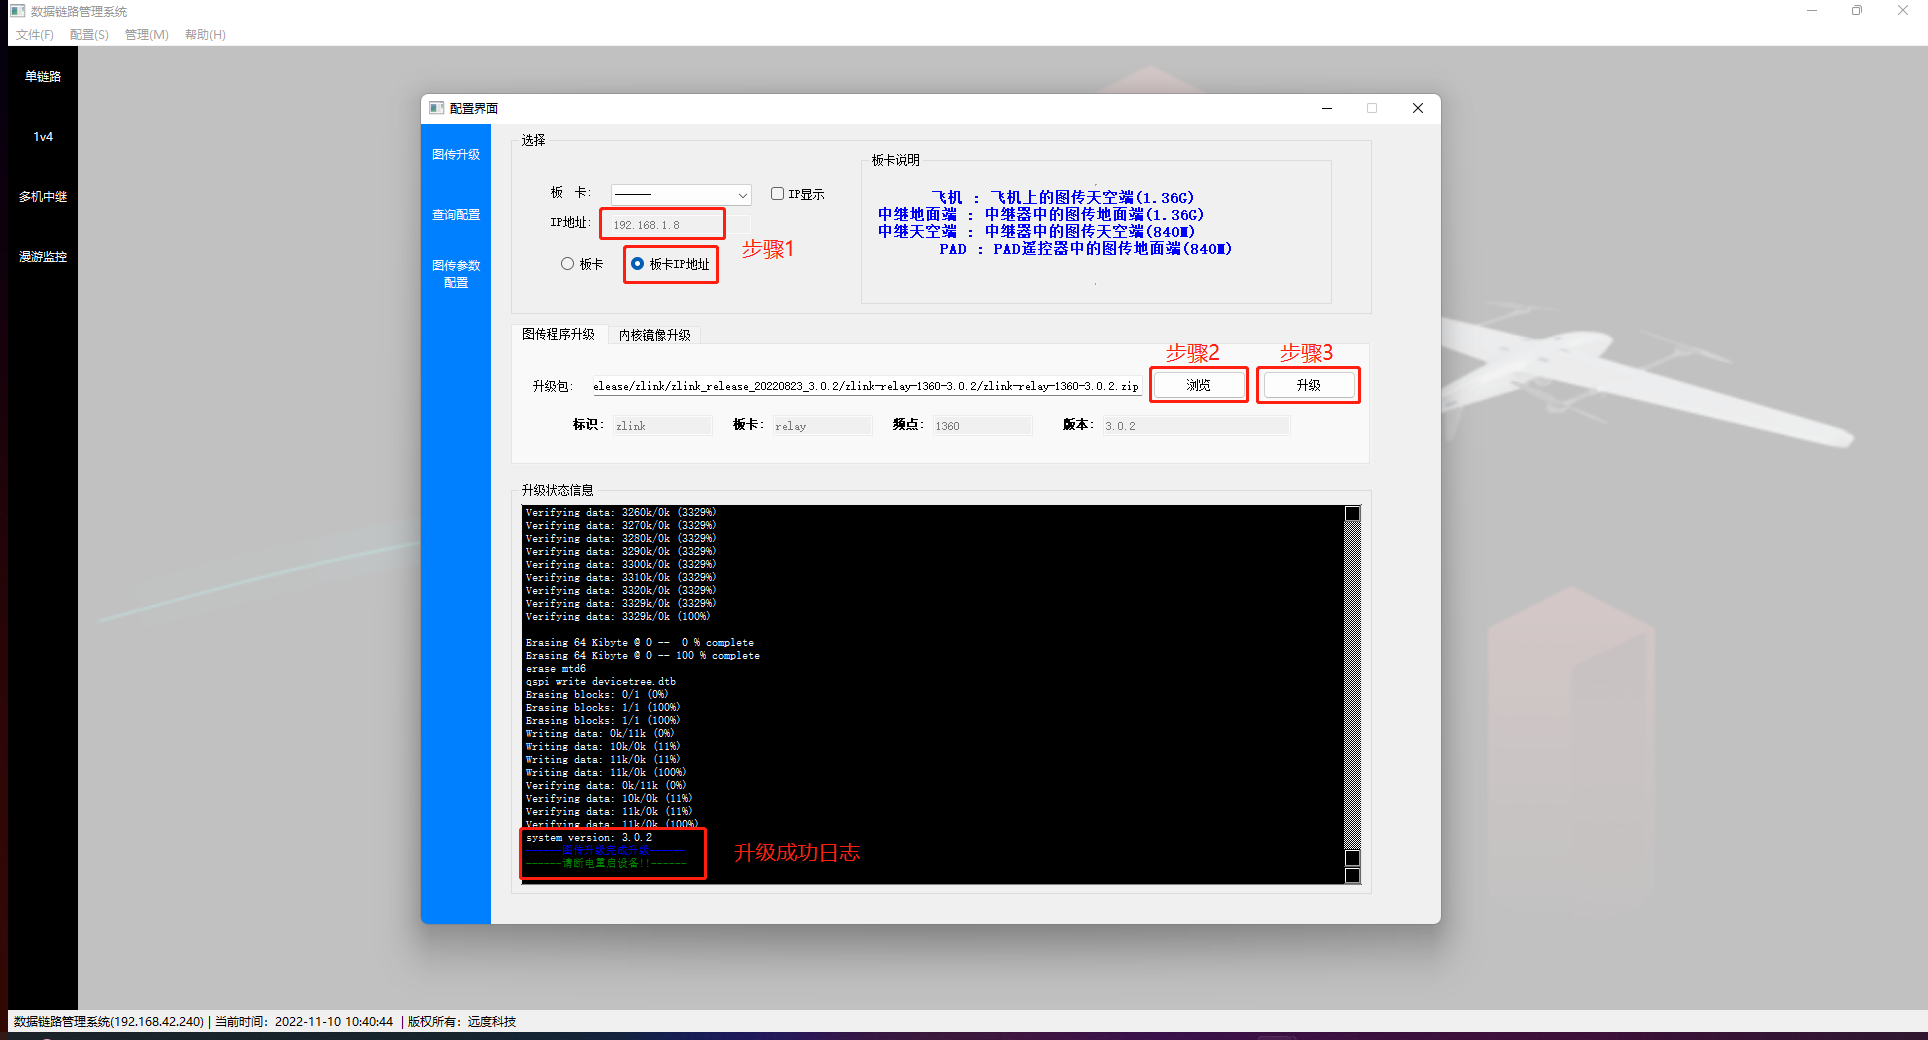Viewport: 1928px width, 1040px height.
Task: Close the 配置界面 dialog
Action: (1417, 108)
